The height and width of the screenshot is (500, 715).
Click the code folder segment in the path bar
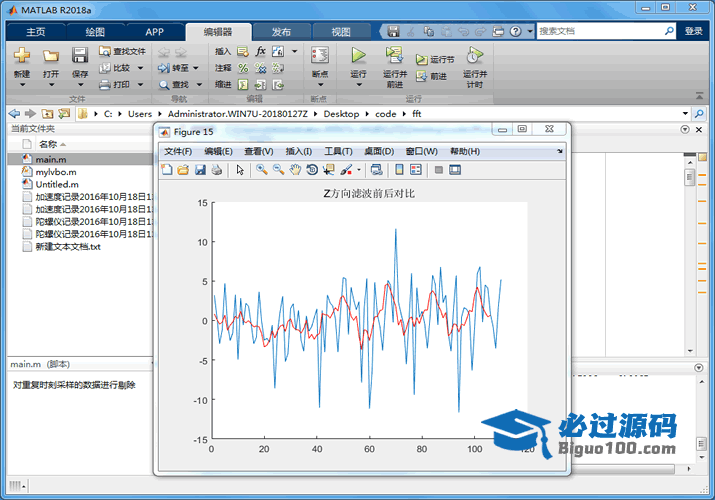(x=385, y=114)
